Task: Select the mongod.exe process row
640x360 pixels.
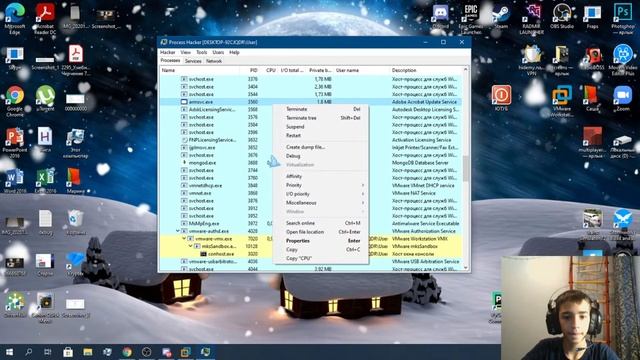Action: point(311,163)
